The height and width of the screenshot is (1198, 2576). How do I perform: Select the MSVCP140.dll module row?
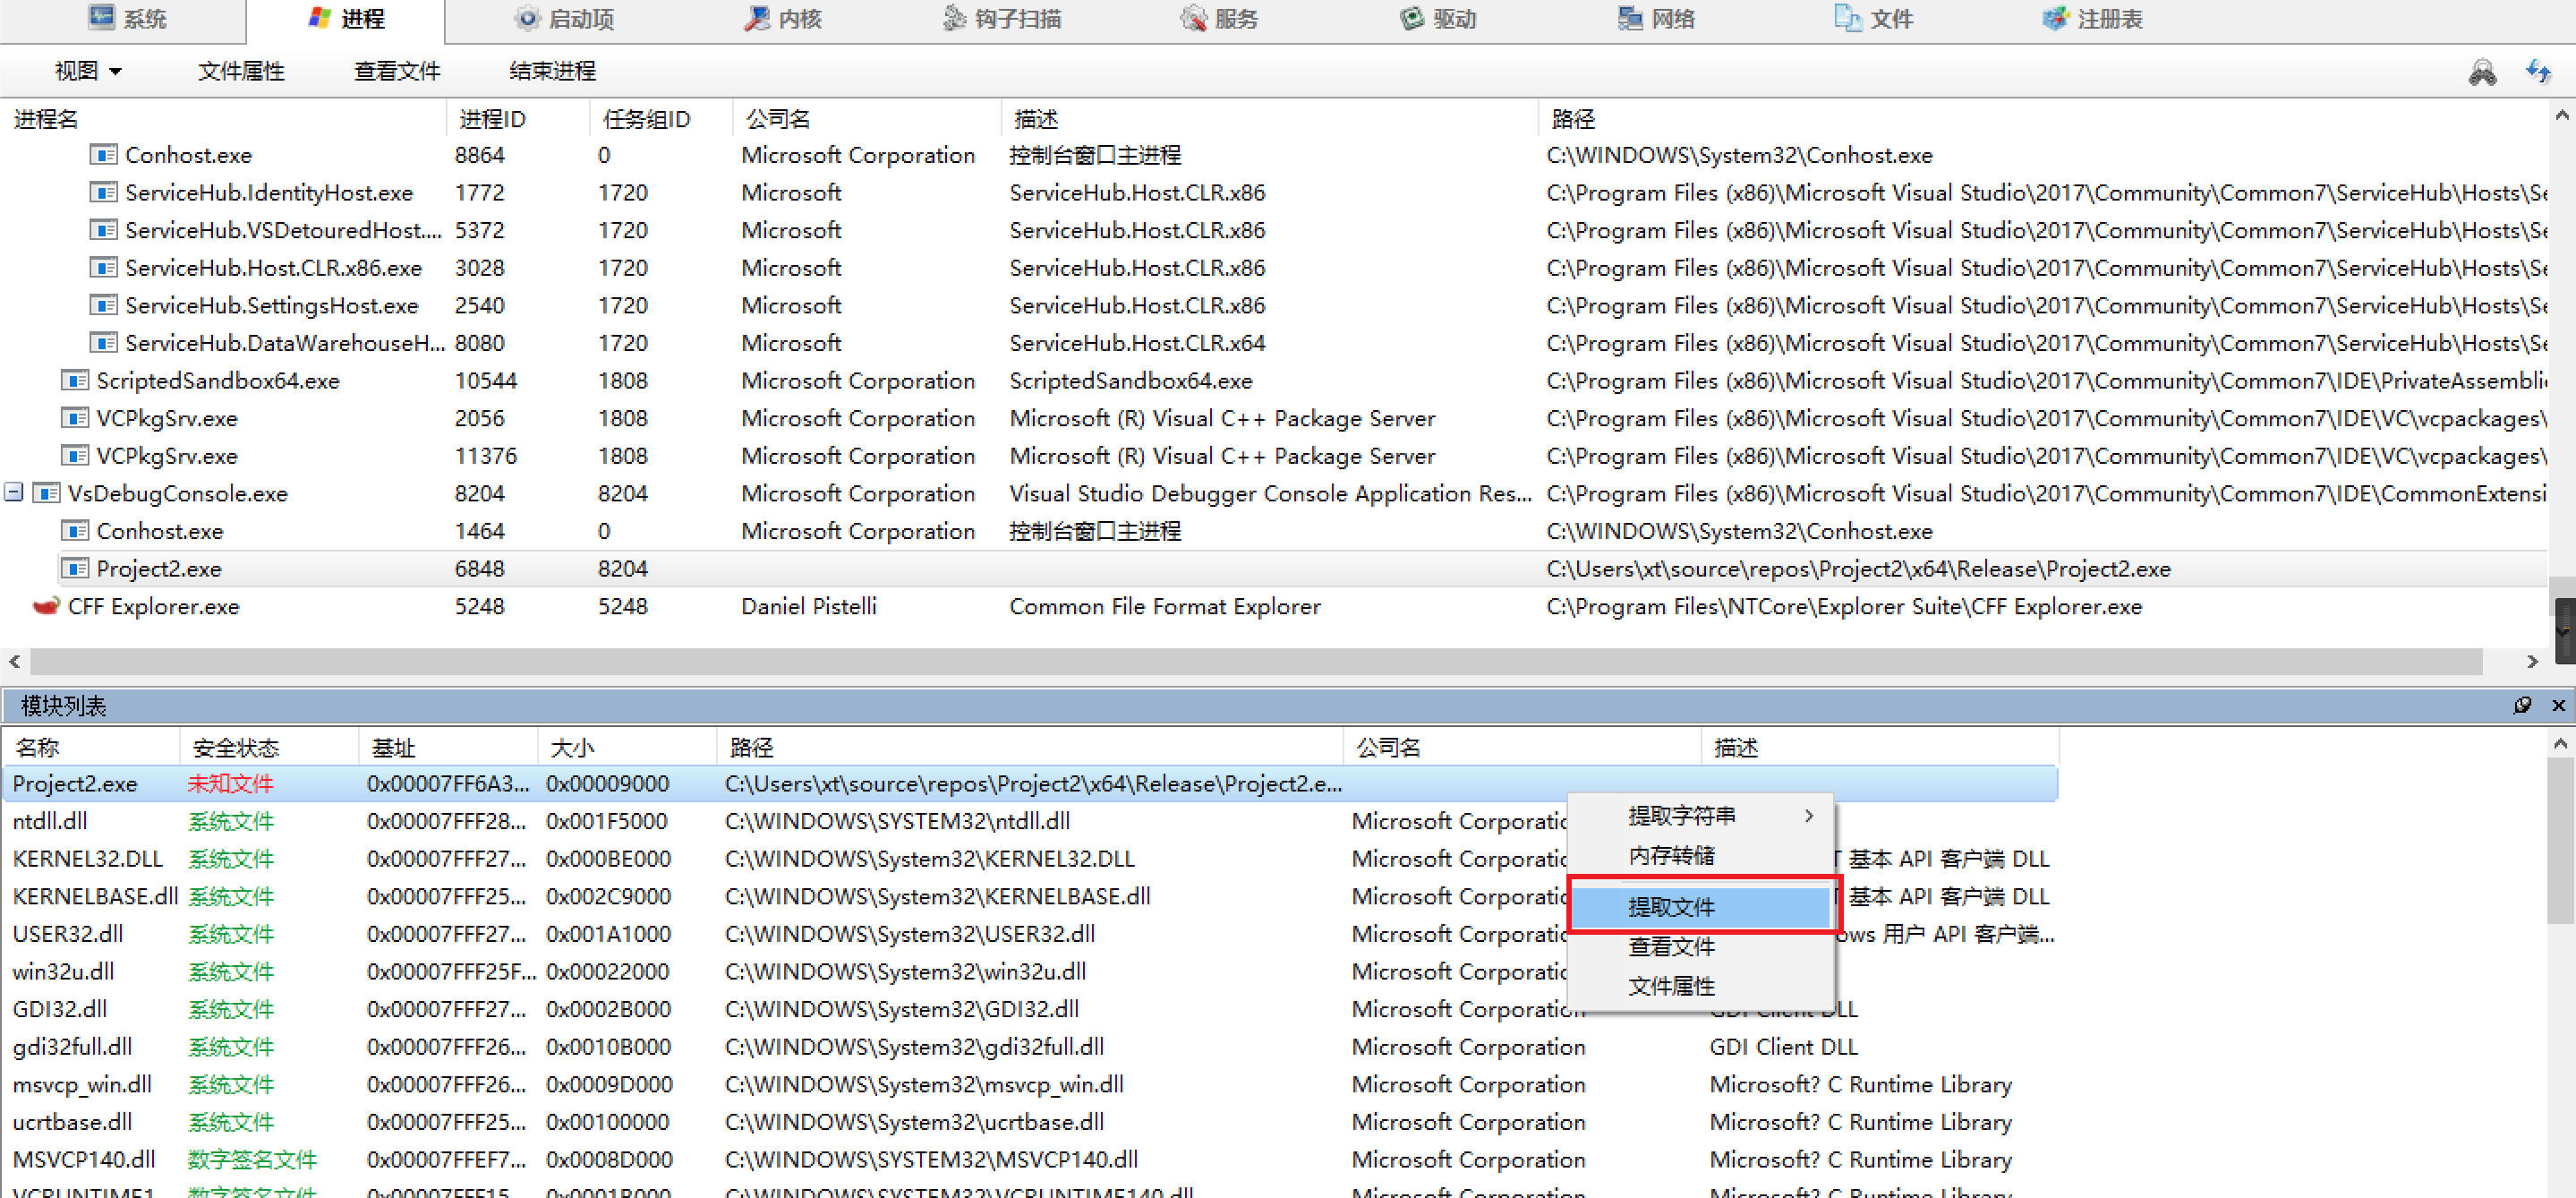tap(1030, 1159)
